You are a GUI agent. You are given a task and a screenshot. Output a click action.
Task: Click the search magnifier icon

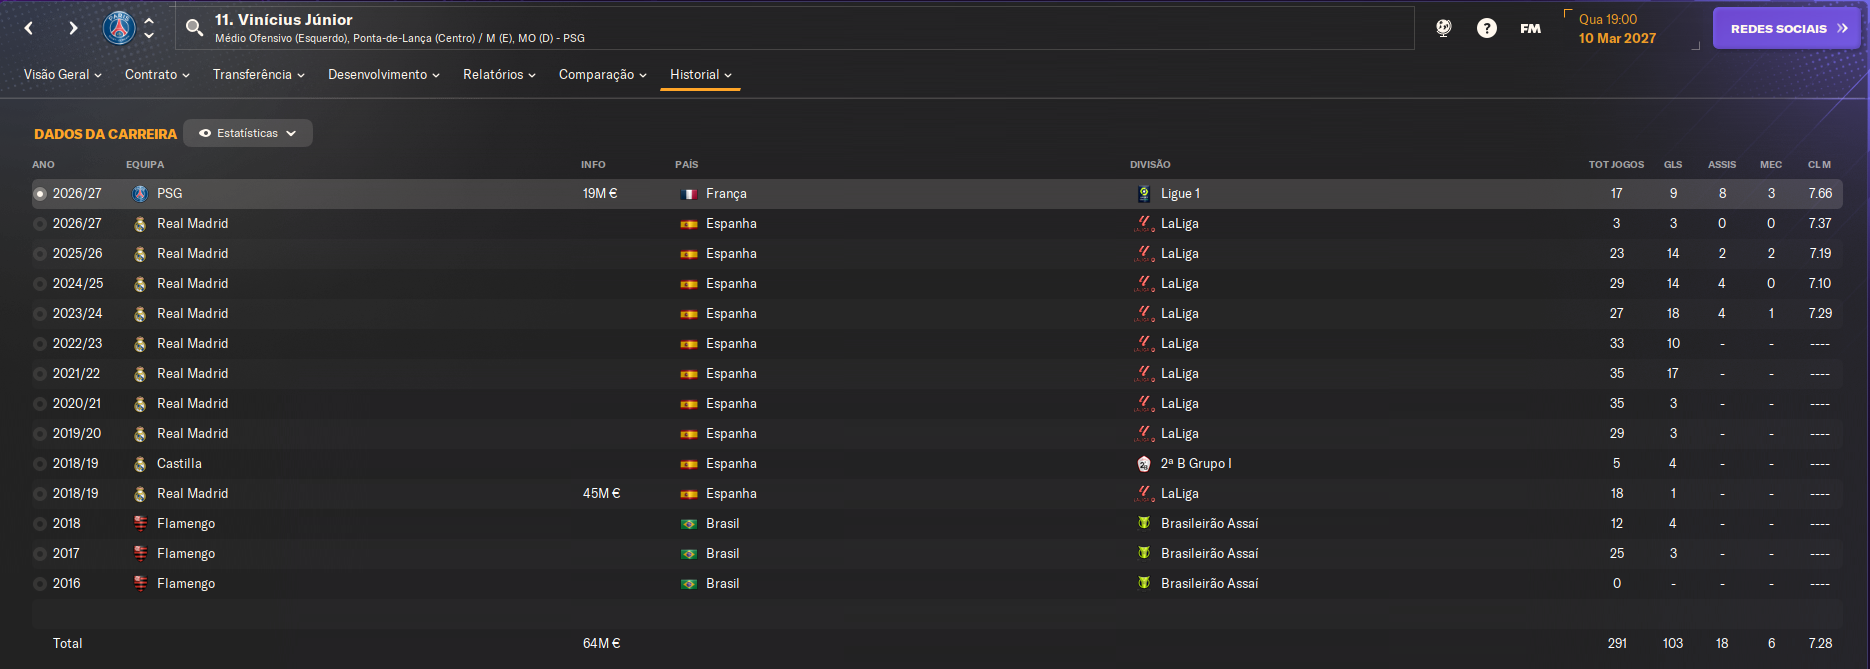195,28
